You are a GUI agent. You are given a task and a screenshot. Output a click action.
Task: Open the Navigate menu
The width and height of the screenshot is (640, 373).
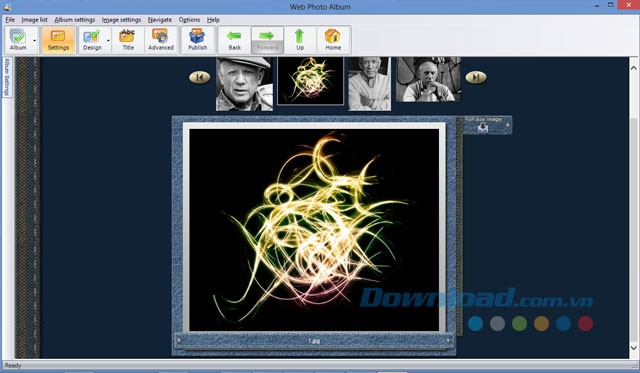[160, 20]
